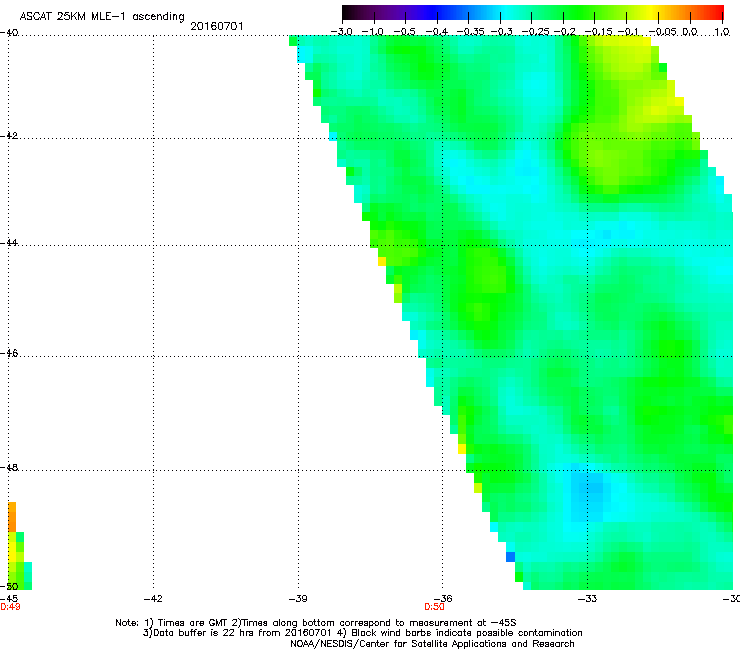Click the longitude label -36
740x650 pixels.
[443, 599]
